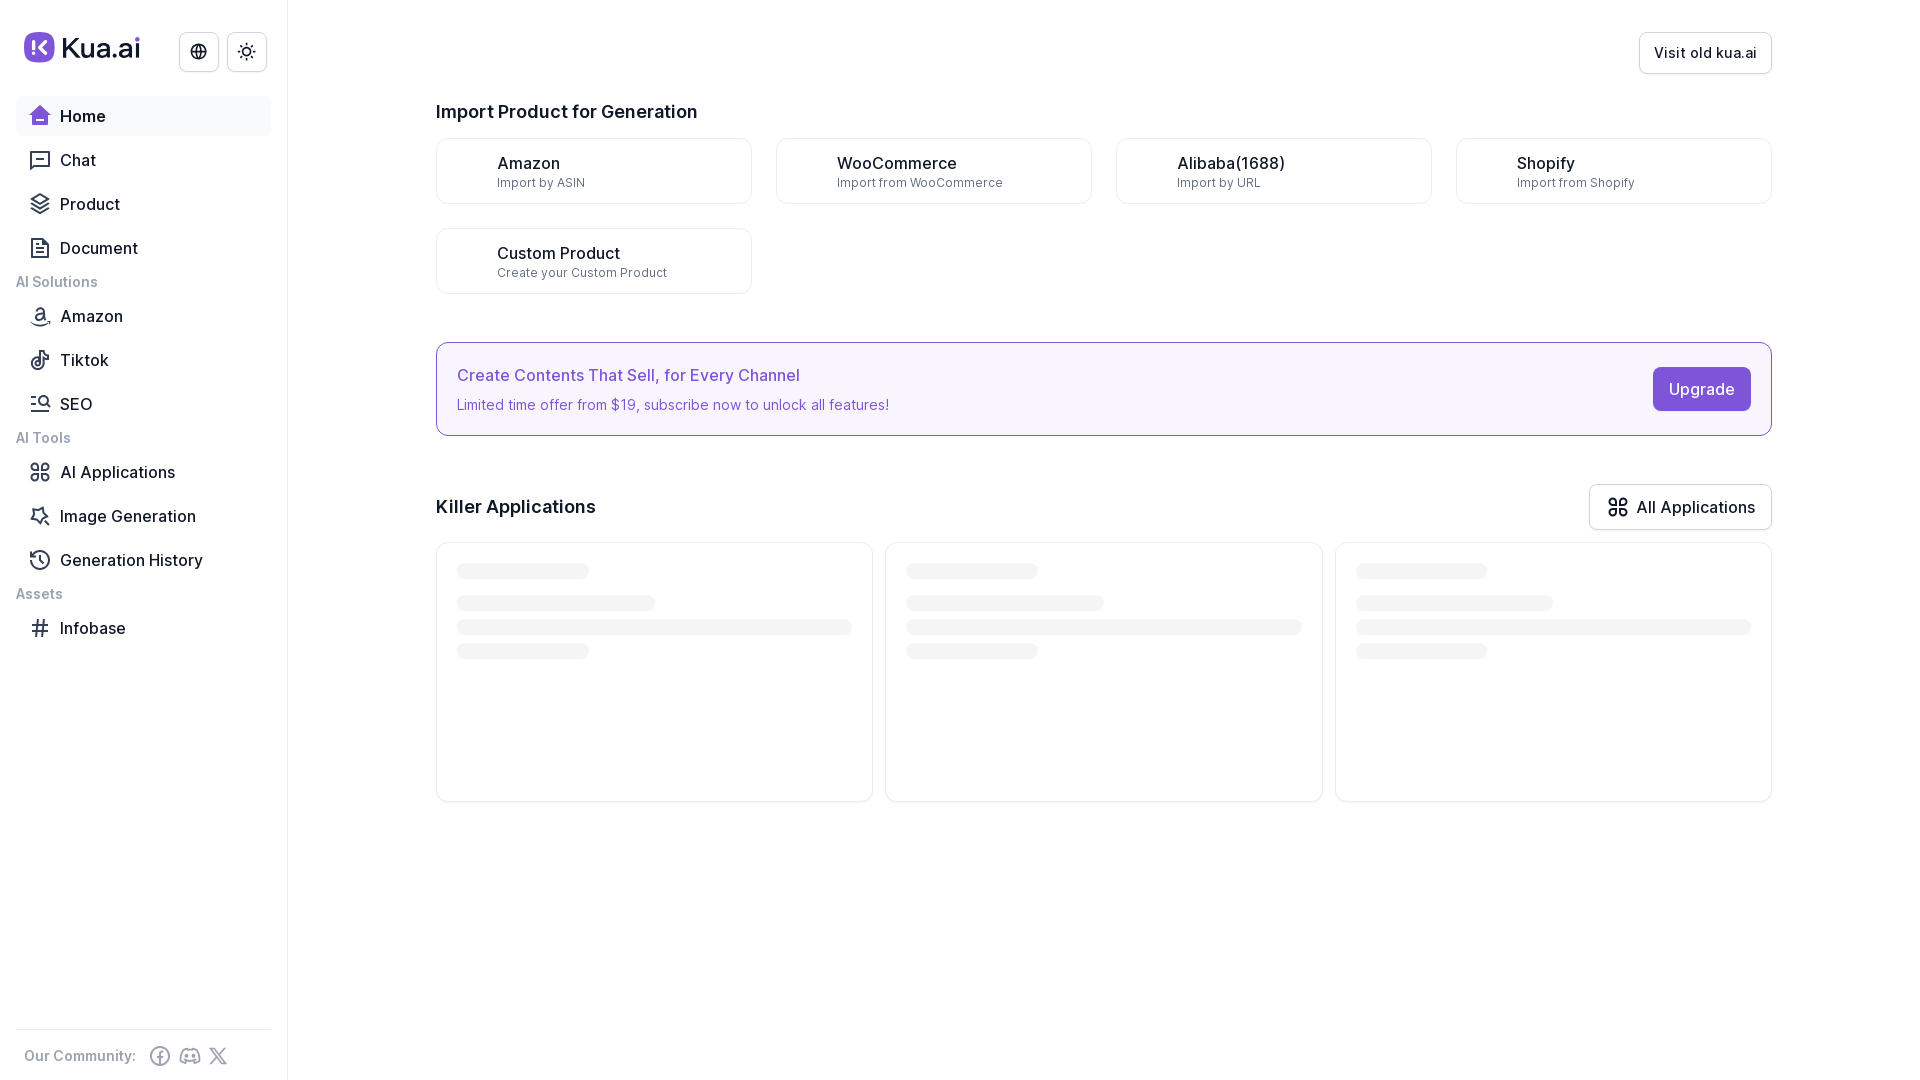The image size is (1920, 1080).
Task: Click the SEO search icon
Action: [40, 404]
